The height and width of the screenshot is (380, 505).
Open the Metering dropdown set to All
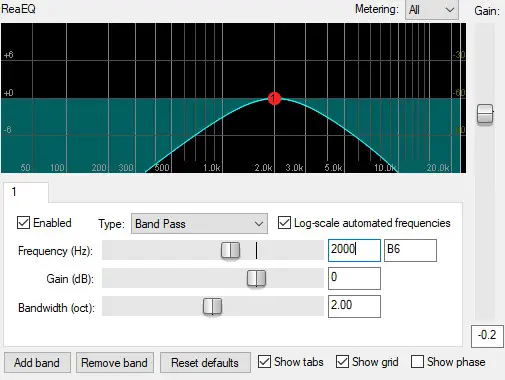click(432, 10)
